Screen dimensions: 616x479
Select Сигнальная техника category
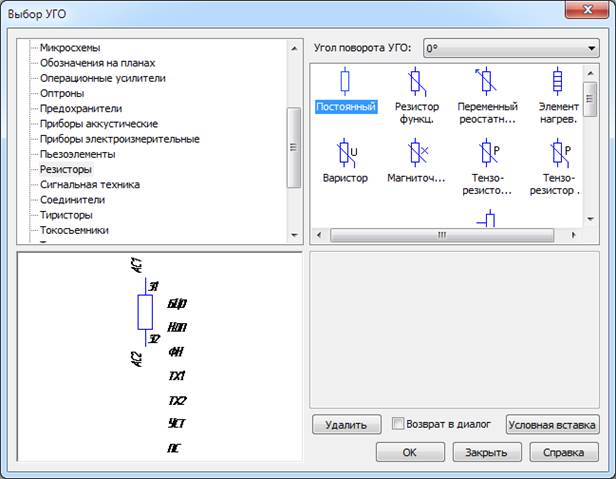point(90,185)
